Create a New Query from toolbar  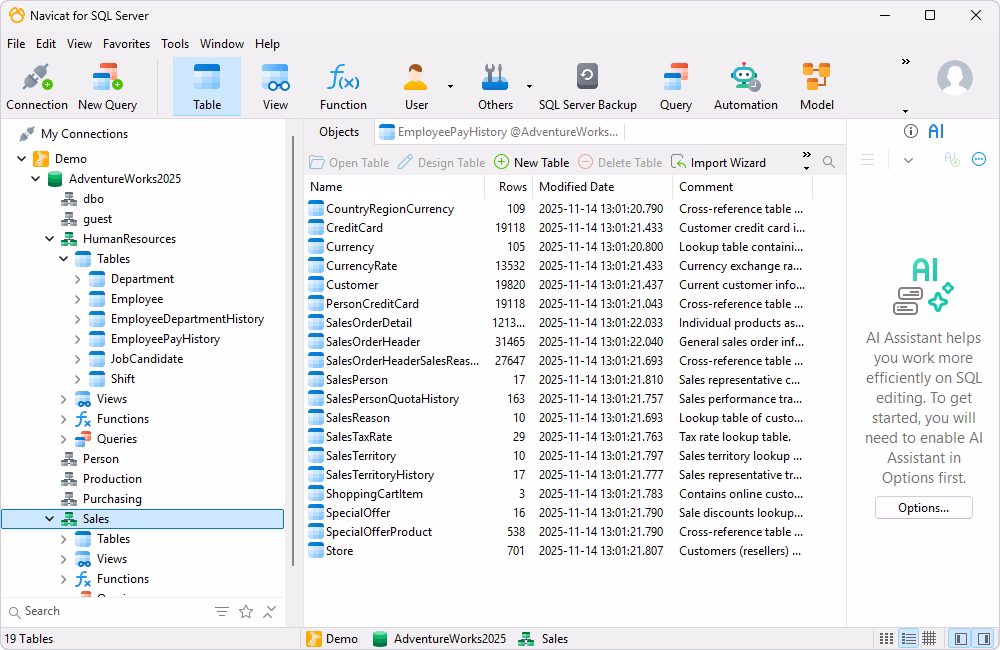pos(107,87)
